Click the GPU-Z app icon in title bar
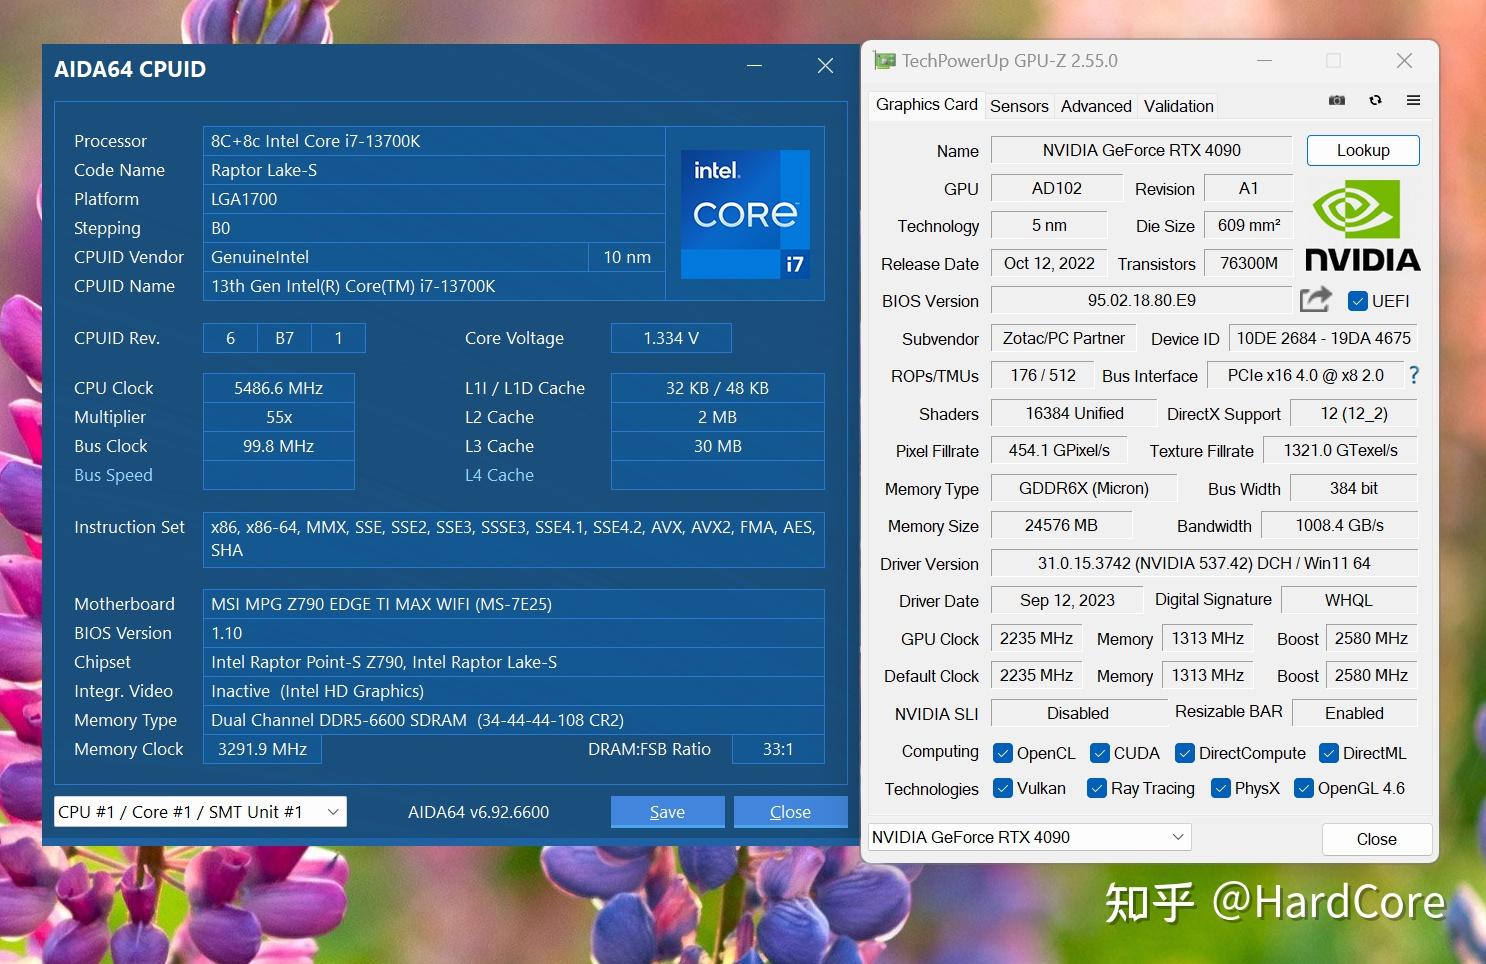This screenshot has height=964, width=1486. pyautogui.click(x=884, y=61)
